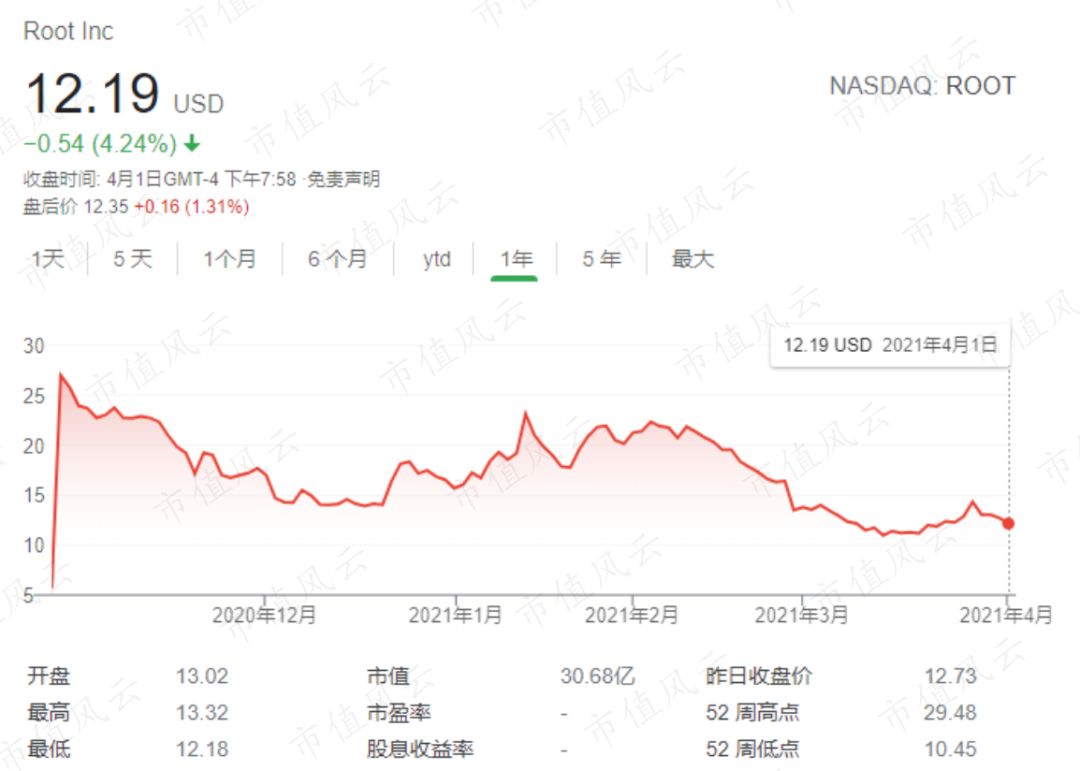Click the 2021年3月 axis label

tap(801, 615)
